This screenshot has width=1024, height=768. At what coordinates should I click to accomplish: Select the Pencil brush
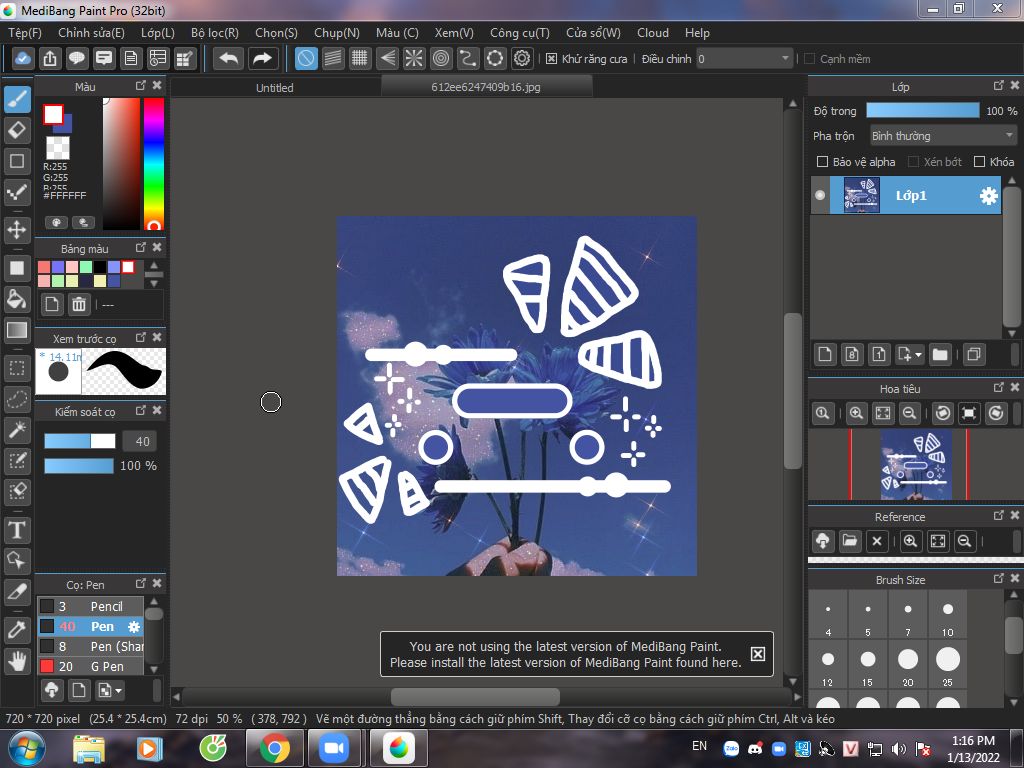click(x=90, y=606)
